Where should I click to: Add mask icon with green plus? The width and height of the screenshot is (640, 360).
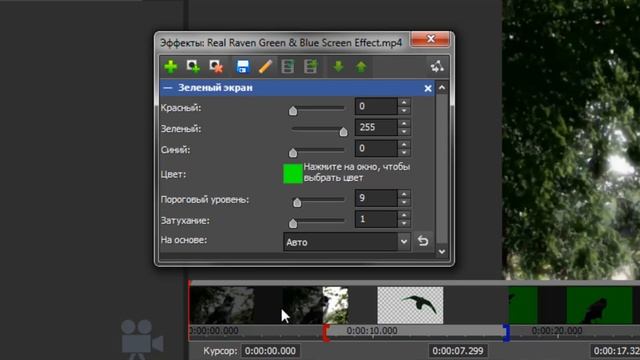coord(193,67)
